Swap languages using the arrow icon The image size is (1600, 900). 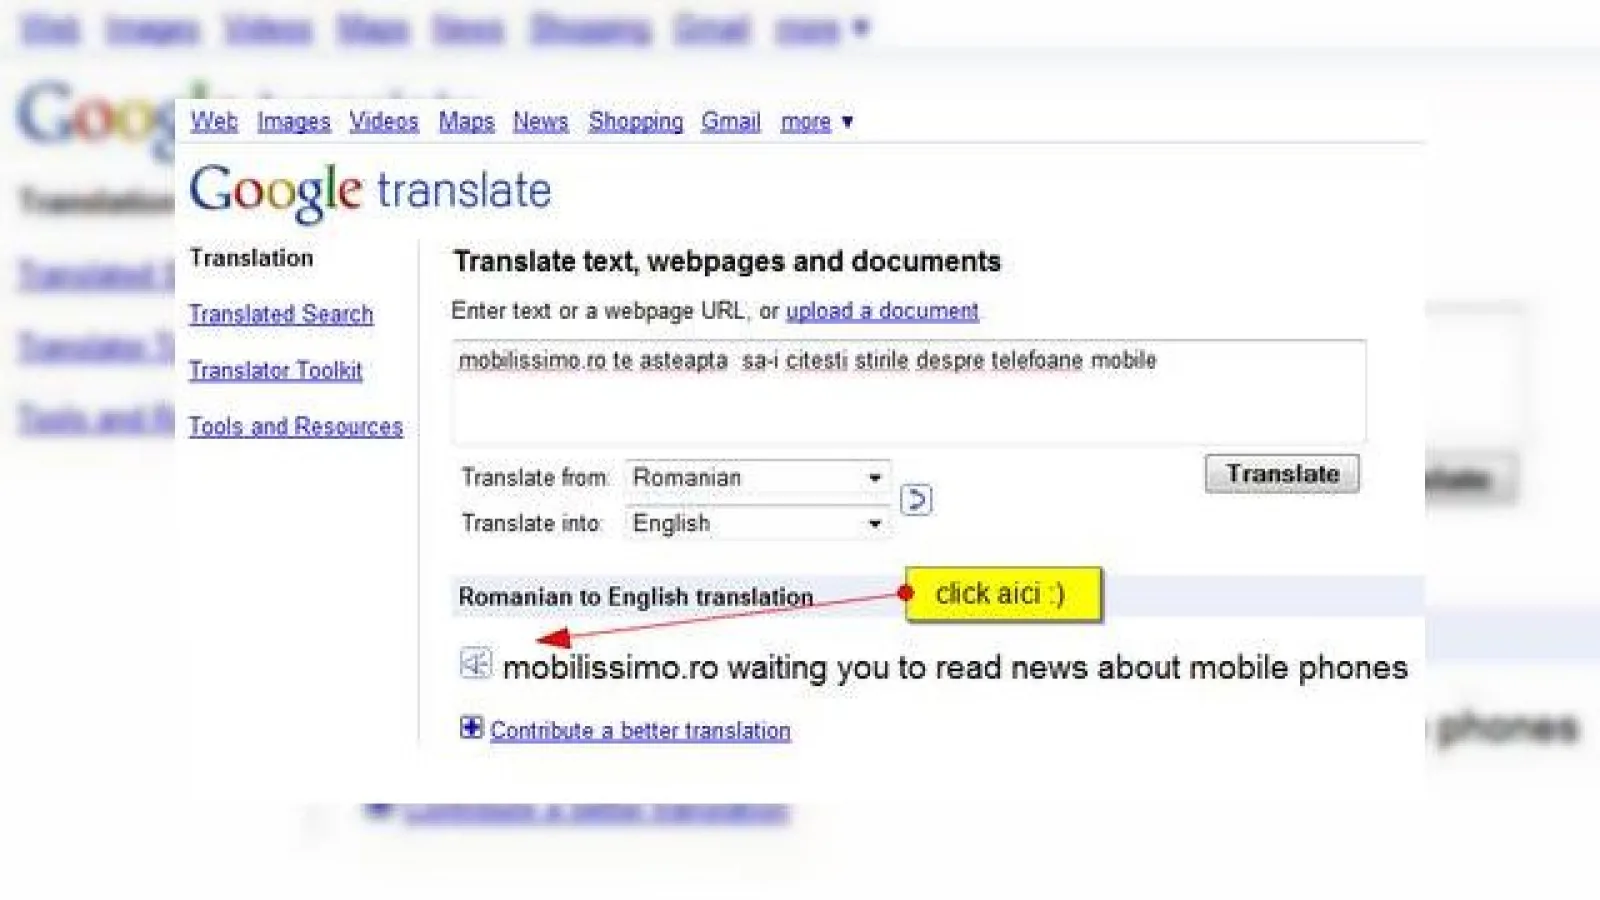(x=916, y=499)
